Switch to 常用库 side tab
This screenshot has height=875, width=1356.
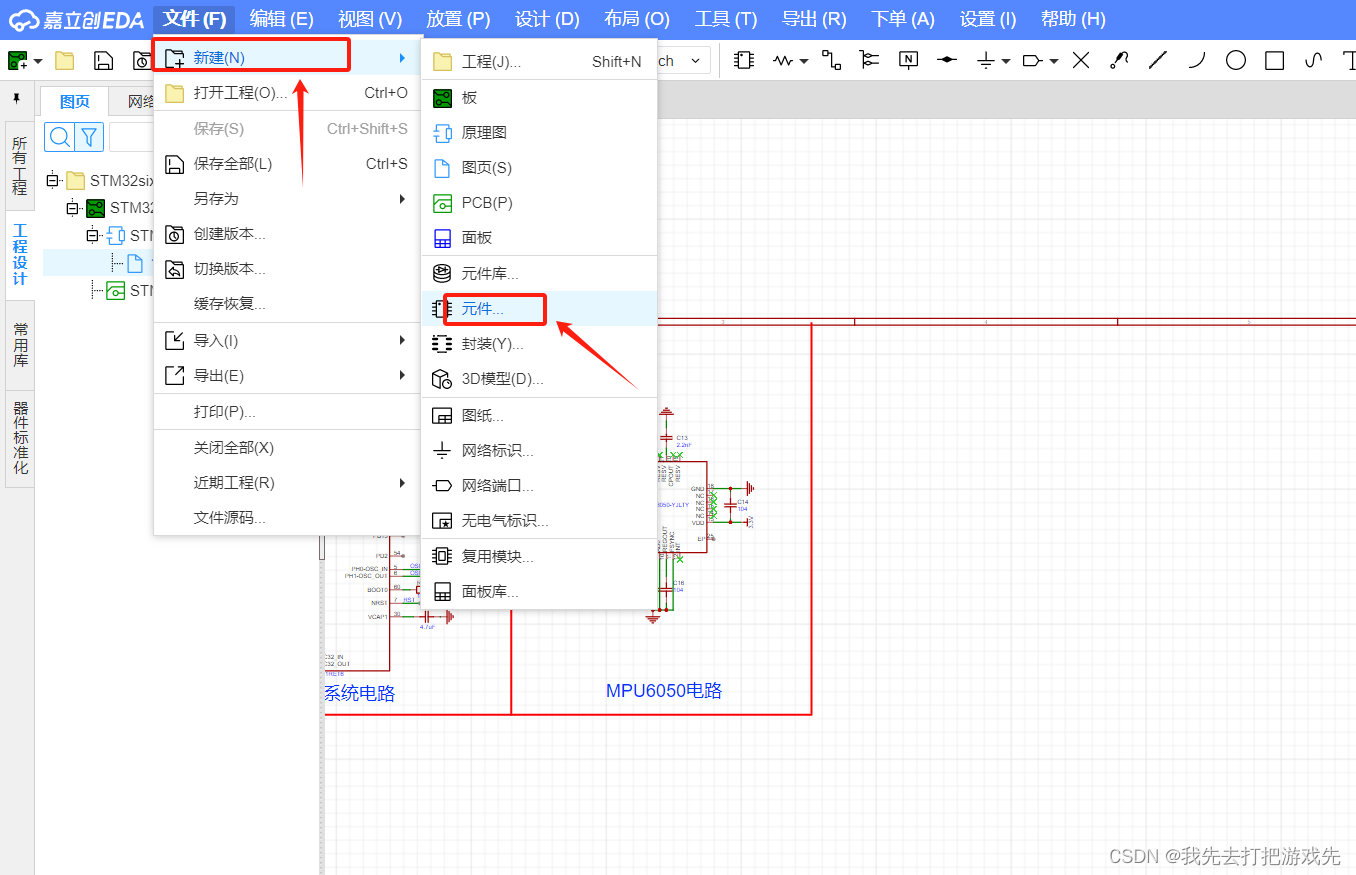coord(20,345)
